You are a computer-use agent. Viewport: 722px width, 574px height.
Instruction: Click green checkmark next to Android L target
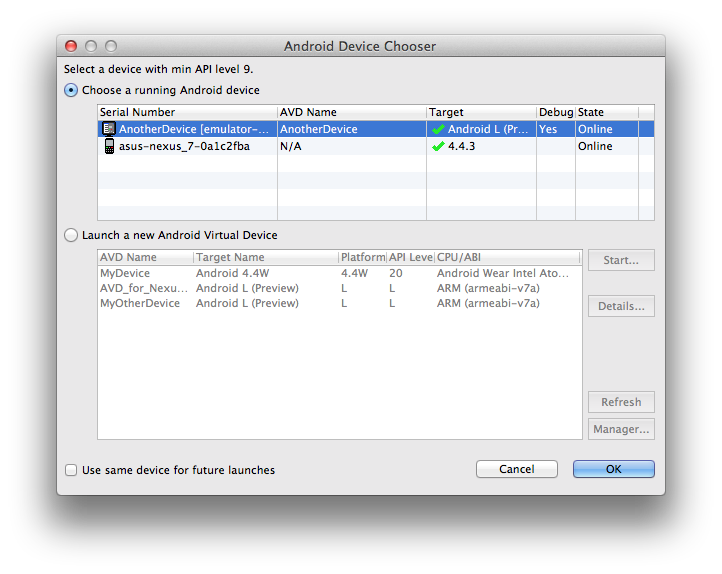pos(438,129)
